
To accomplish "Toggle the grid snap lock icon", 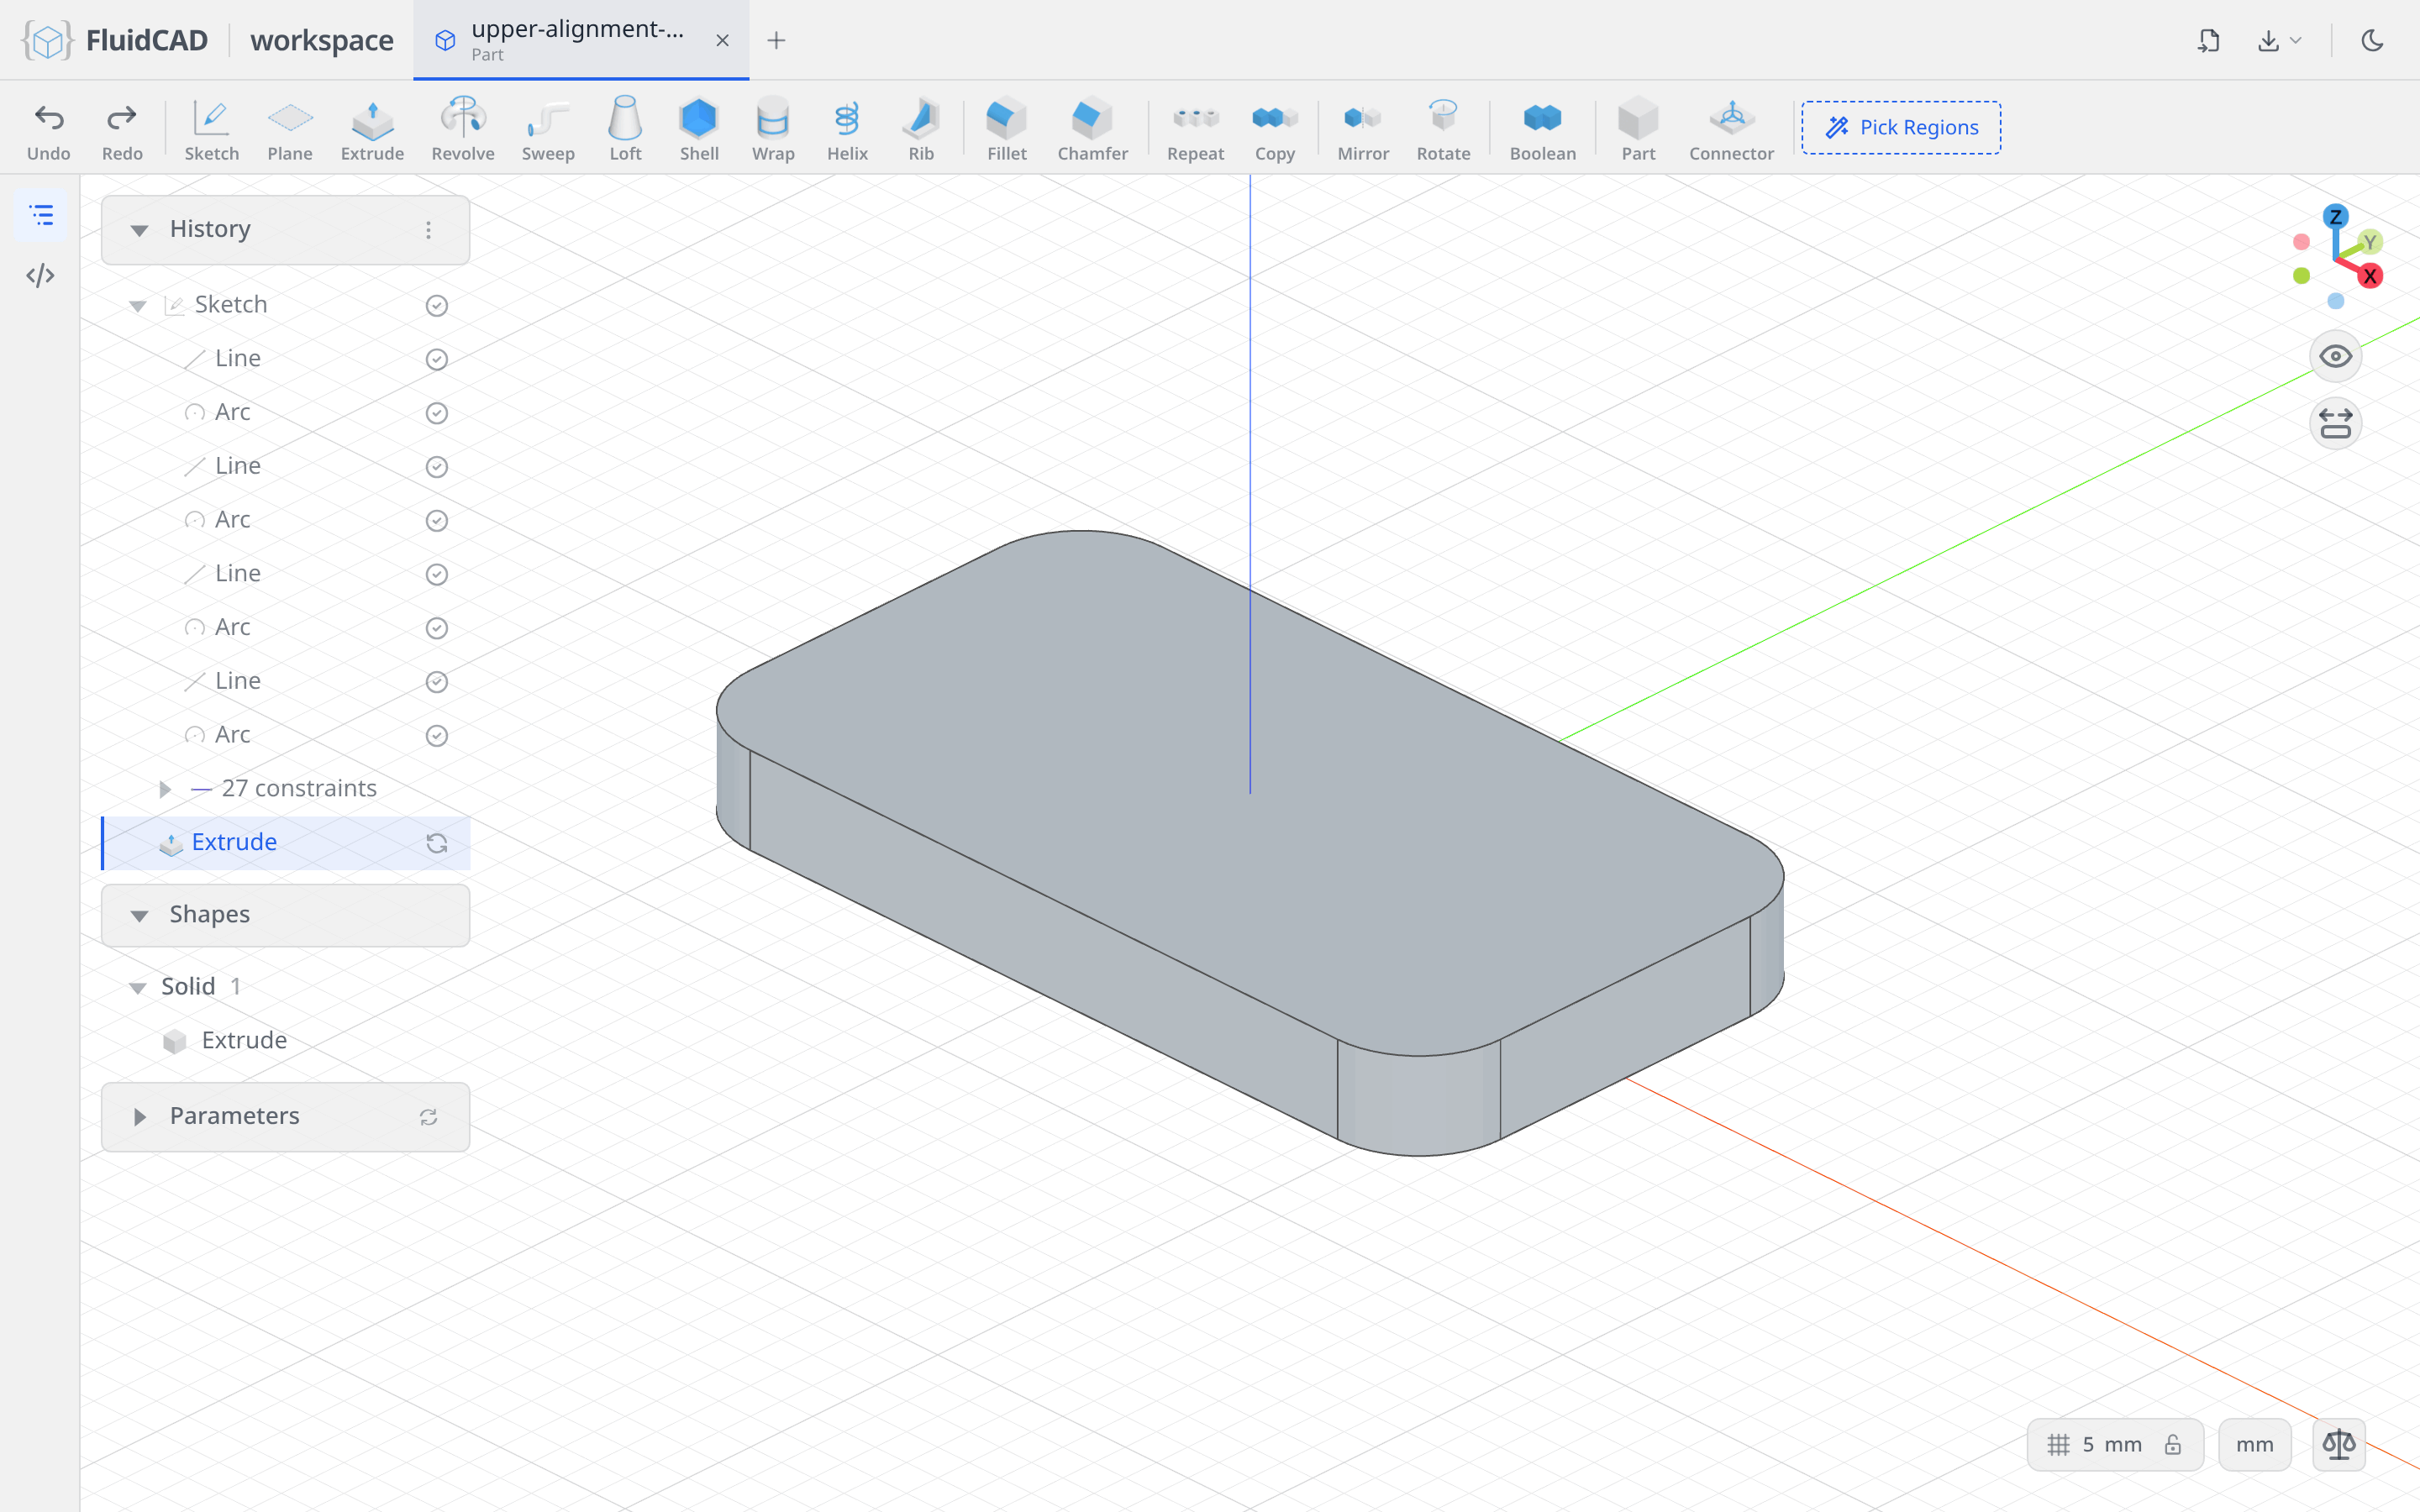I will (x=2173, y=1444).
